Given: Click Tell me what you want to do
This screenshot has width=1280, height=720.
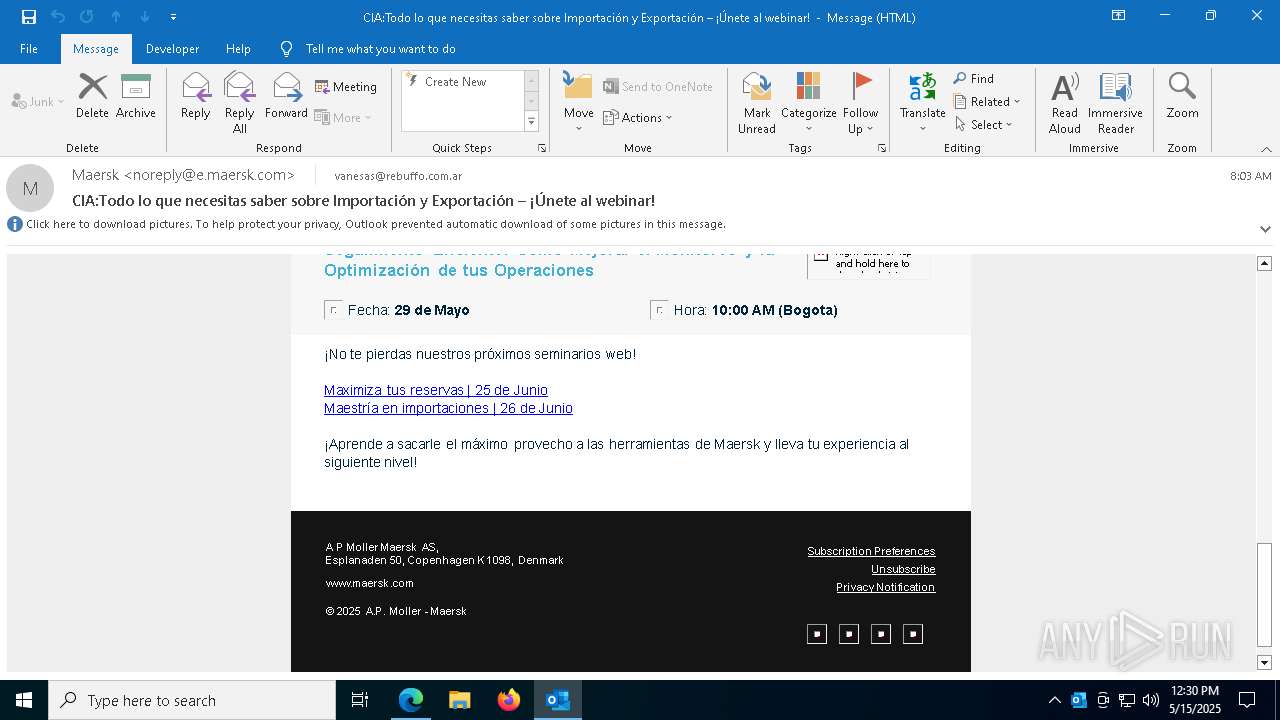Looking at the screenshot, I should 380,49.
